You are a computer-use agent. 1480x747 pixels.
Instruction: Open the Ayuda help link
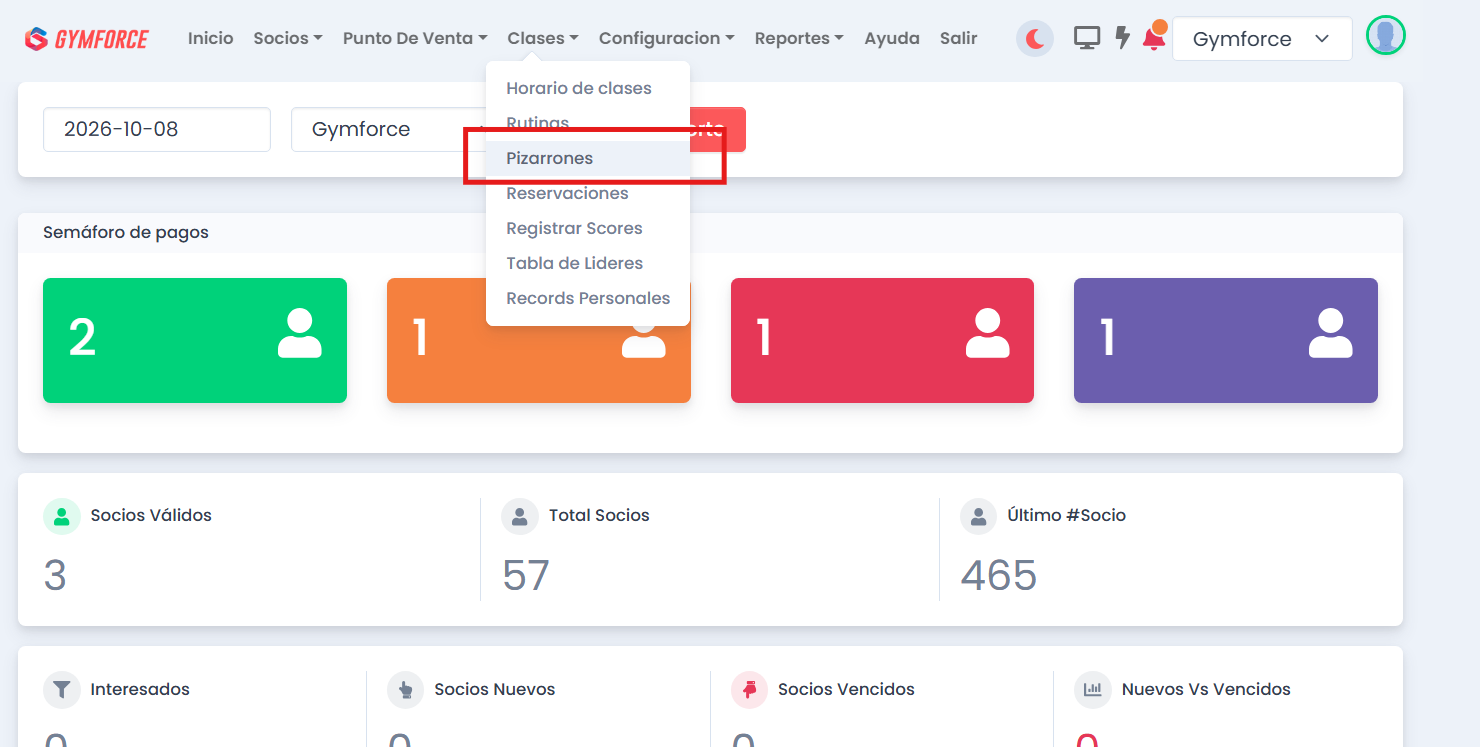[x=892, y=38]
